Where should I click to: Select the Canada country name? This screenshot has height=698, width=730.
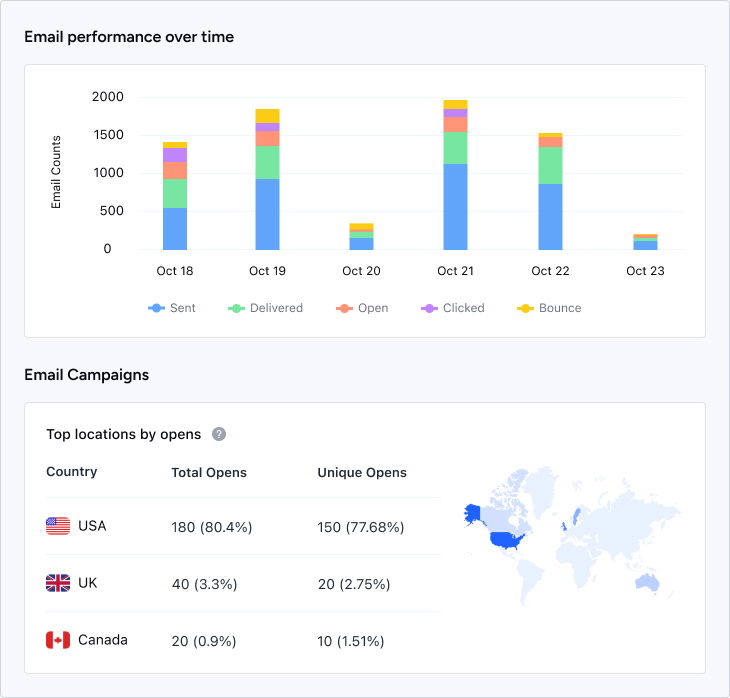click(103, 640)
